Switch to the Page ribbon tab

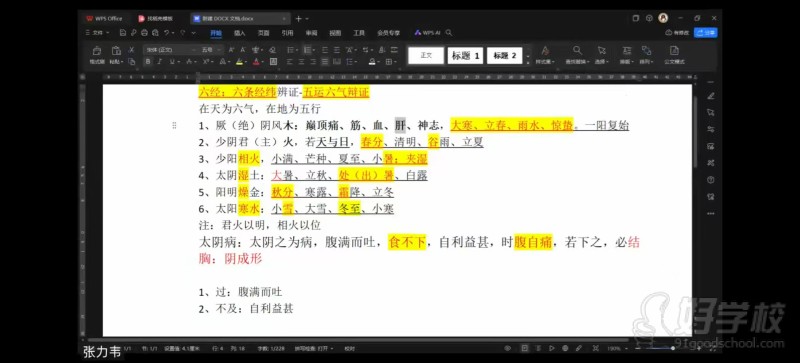[263, 33]
